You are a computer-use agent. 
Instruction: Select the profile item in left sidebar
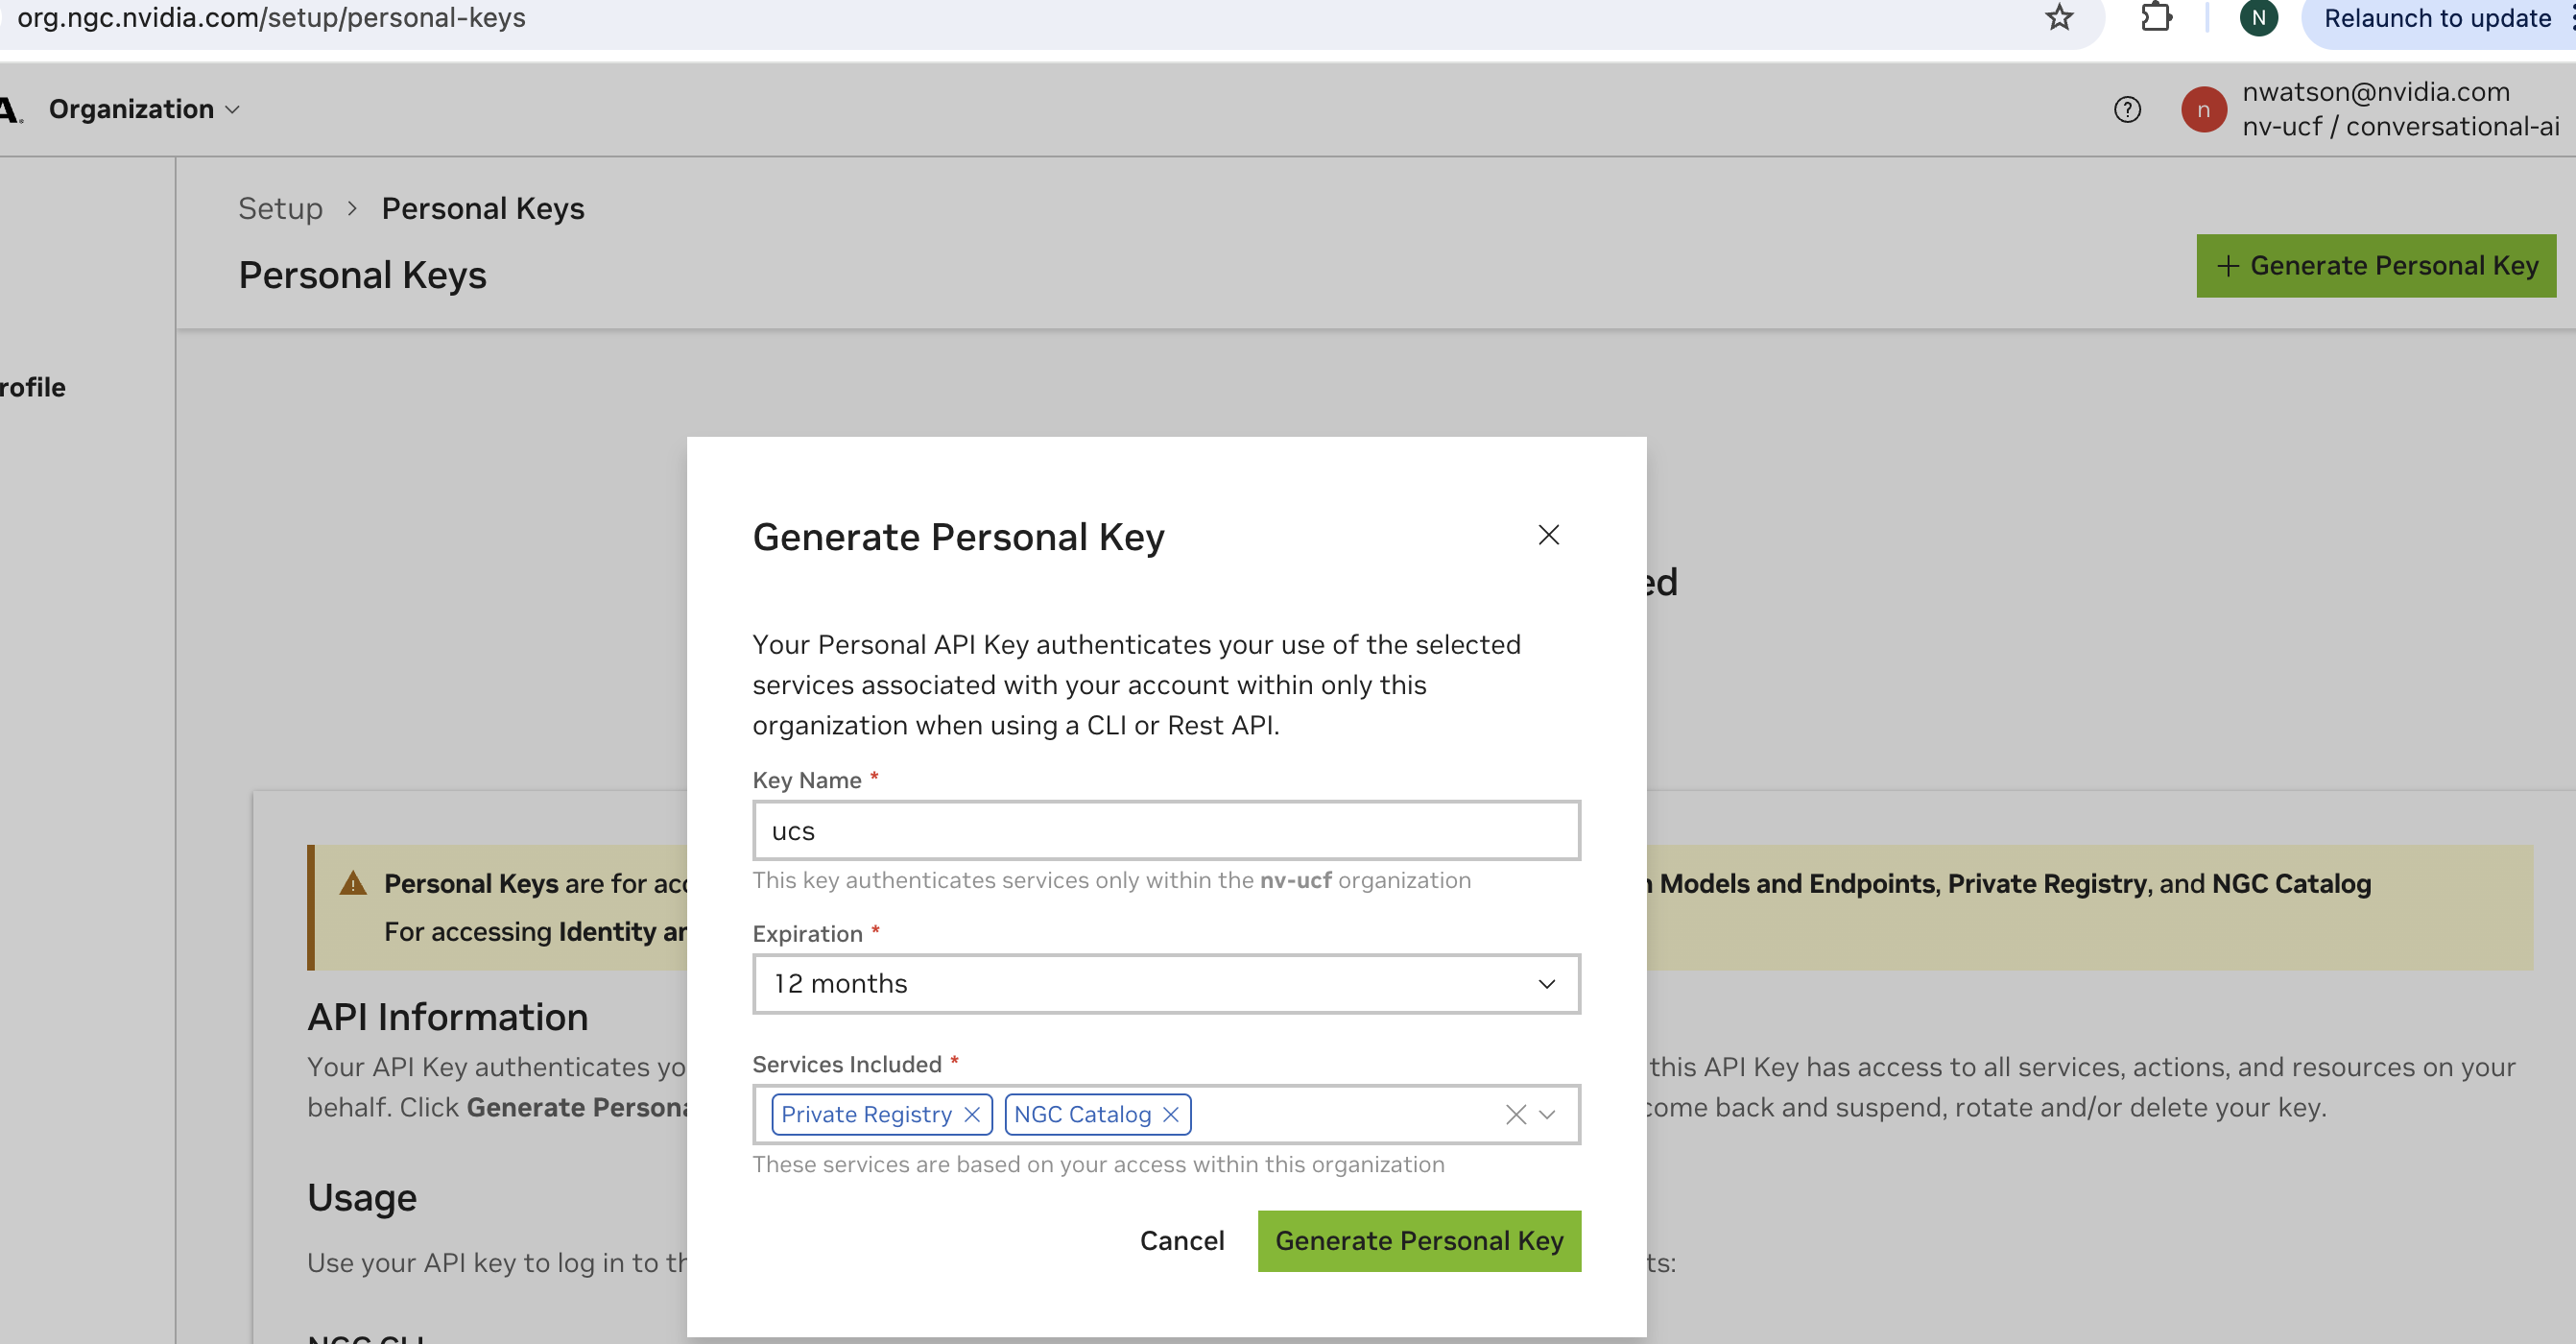point(33,387)
